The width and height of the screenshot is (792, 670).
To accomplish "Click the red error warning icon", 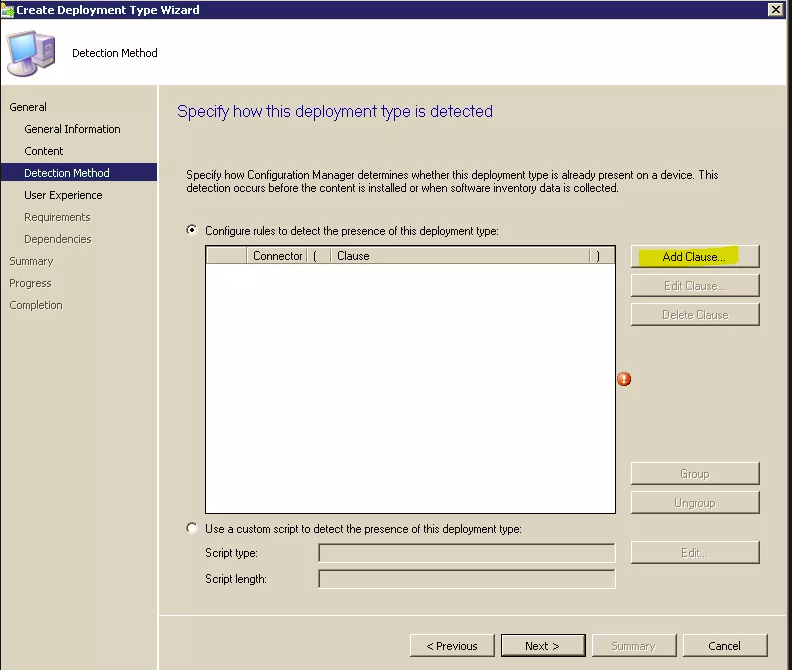I will click(624, 379).
